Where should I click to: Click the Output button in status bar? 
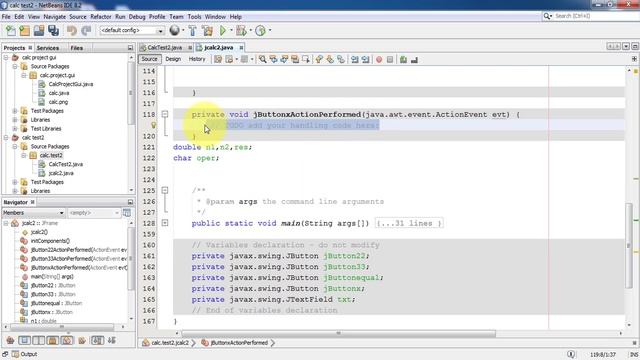click(x=24, y=354)
